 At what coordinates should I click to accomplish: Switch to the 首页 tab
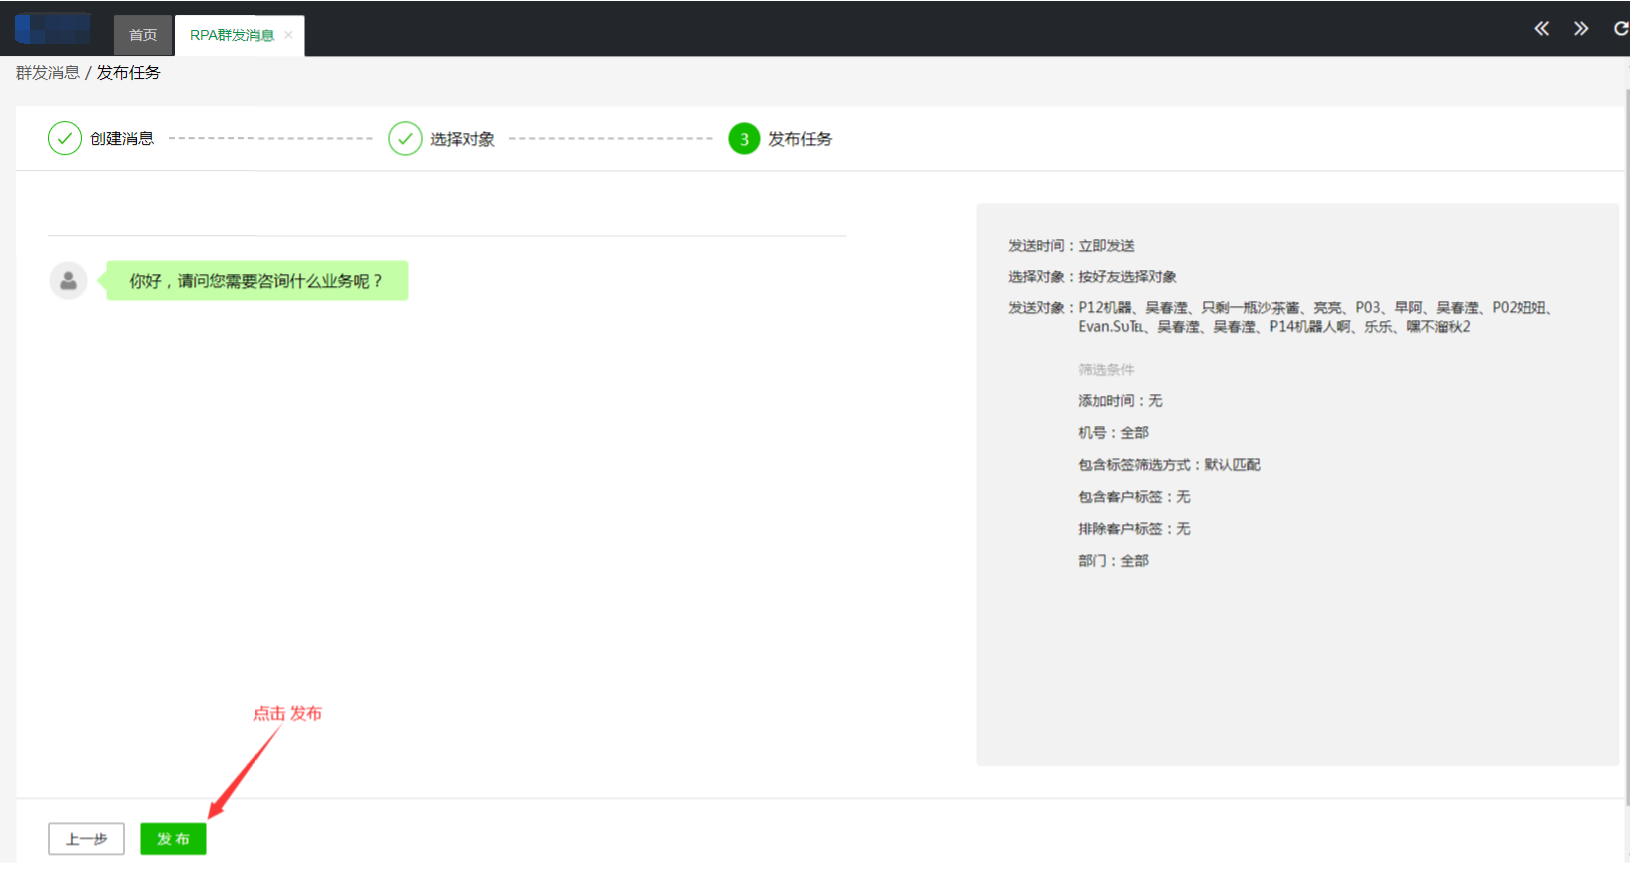(x=143, y=35)
